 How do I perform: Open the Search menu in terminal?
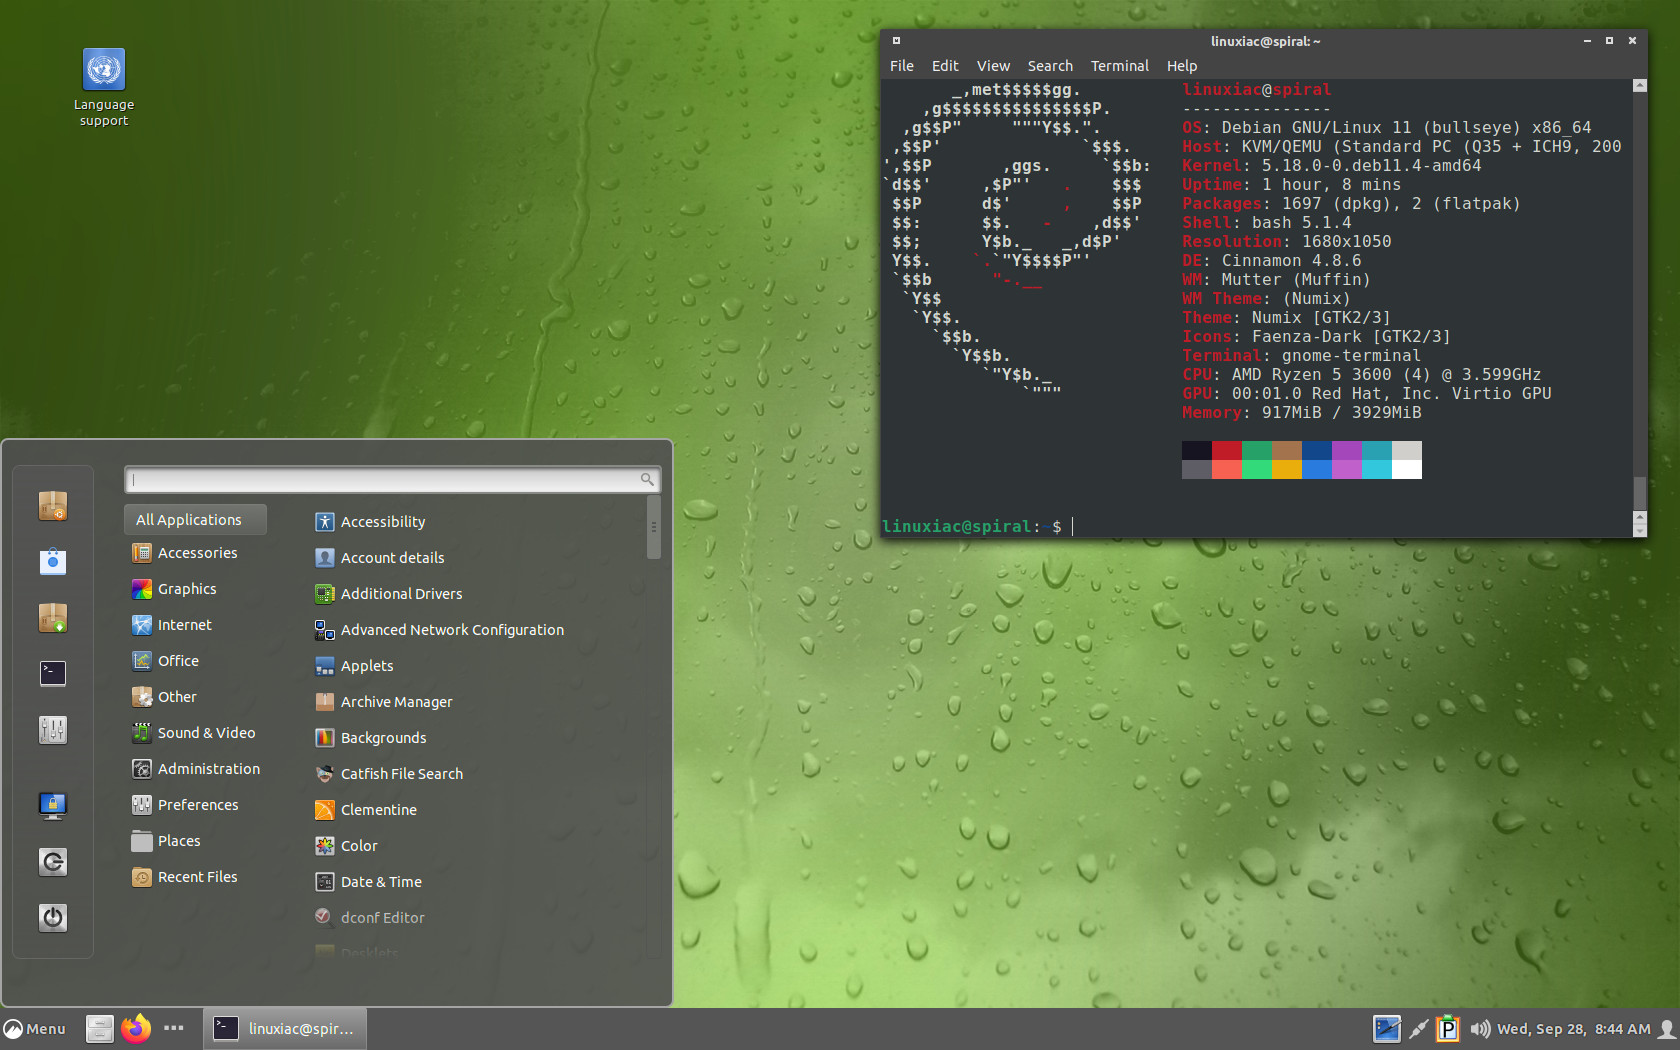click(x=1050, y=66)
